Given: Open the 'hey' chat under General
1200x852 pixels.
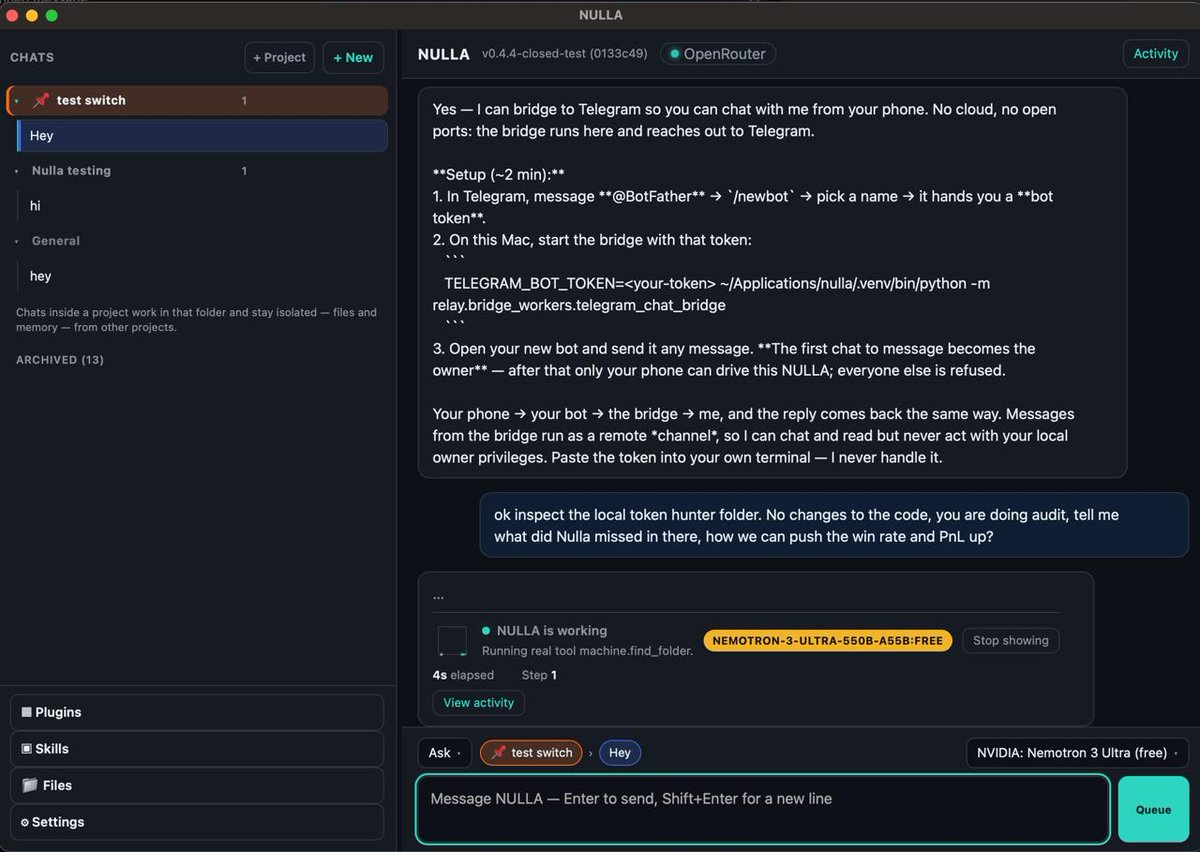Looking at the screenshot, I should click(x=203, y=276).
